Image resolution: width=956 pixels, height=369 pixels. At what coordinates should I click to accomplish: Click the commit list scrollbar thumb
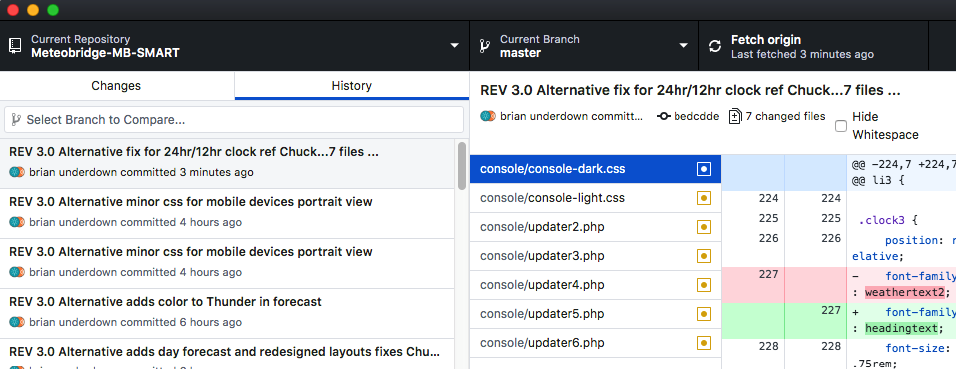click(x=462, y=165)
